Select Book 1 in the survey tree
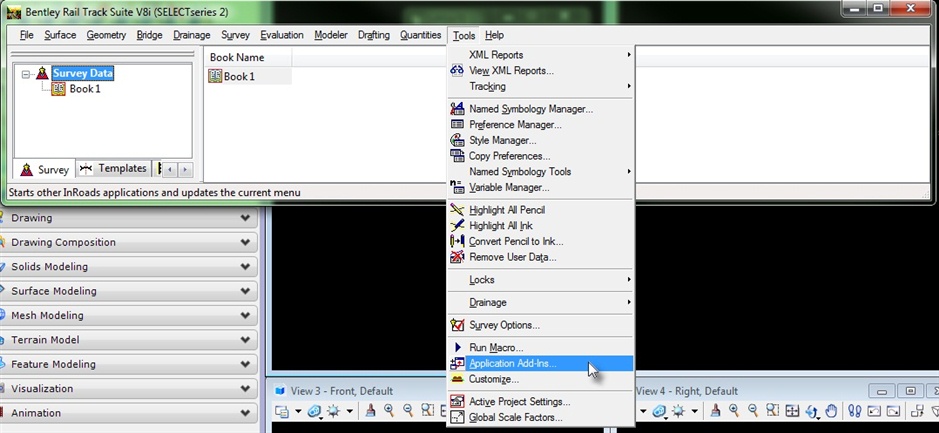Viewport: 939px width, 433px height. point(85,89)
